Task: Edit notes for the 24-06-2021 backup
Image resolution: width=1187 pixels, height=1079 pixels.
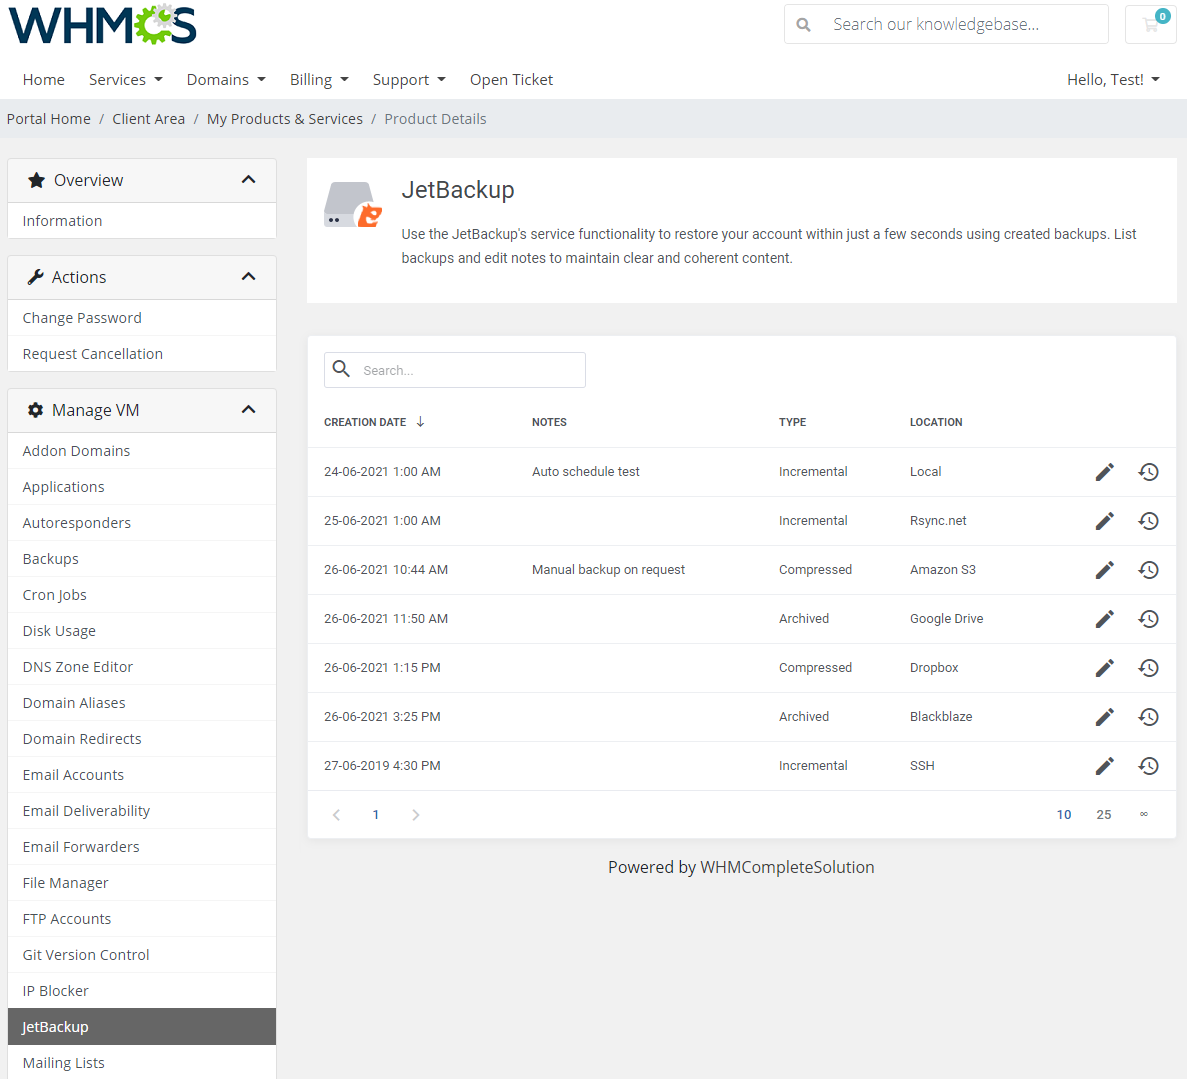Action: [1104, 471]
